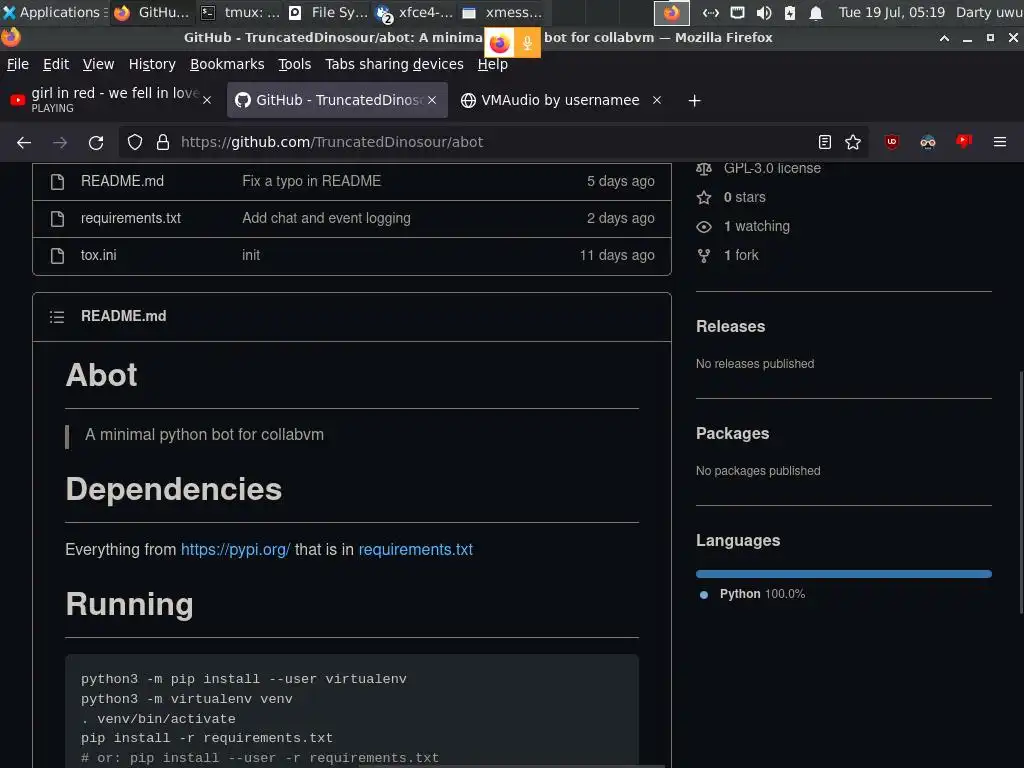
Task: Open the 'init' commit message link
Action: 251,256
